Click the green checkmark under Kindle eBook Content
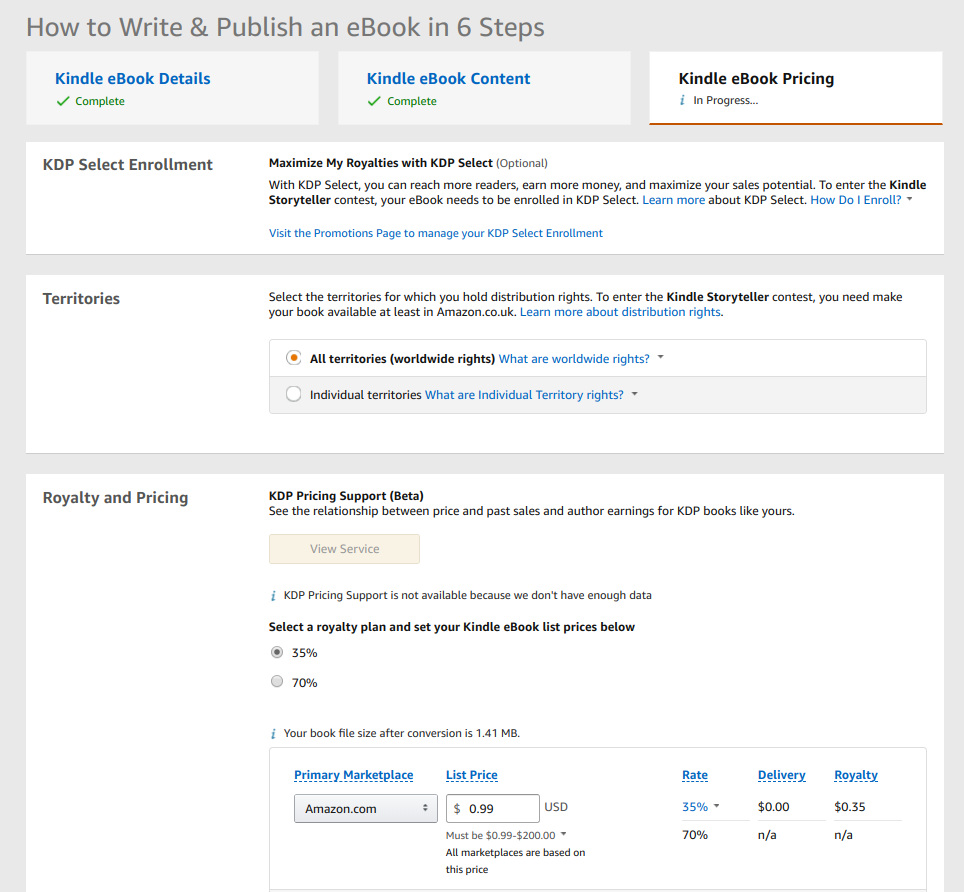The image size is (964, 892). [374, 101]
